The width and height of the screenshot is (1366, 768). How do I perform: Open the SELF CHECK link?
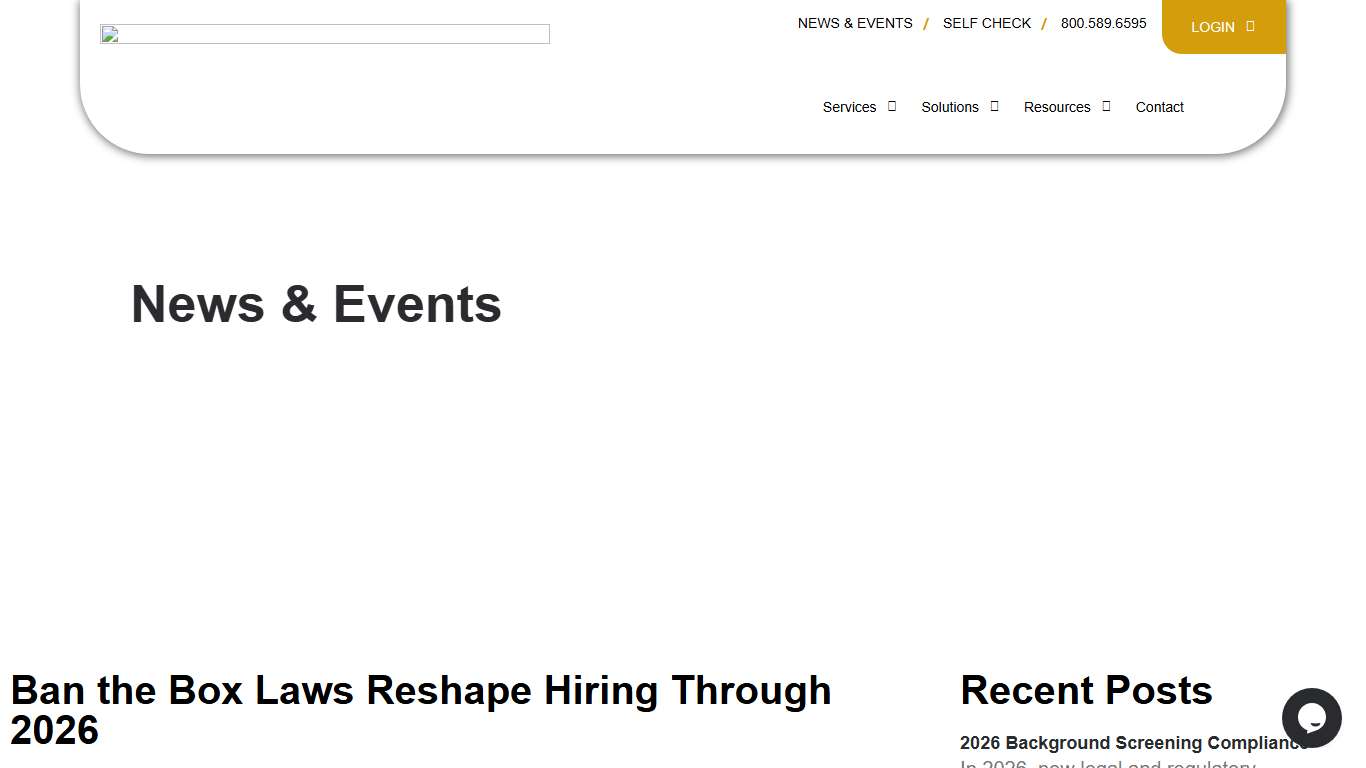tap(987, 23)
